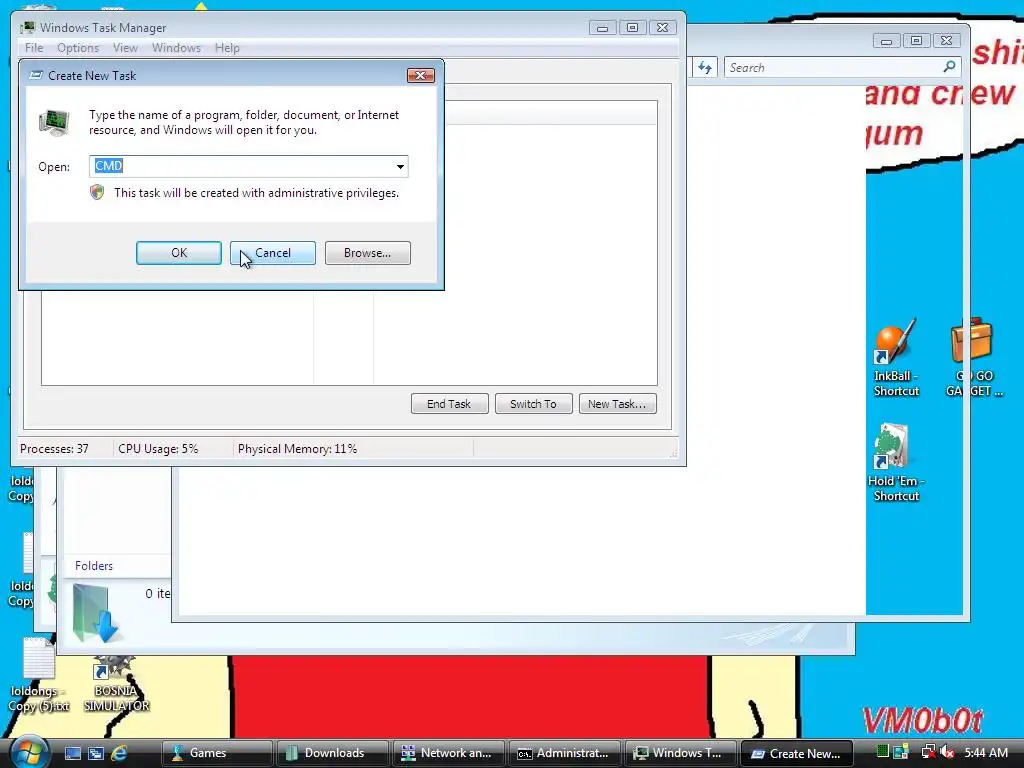Image resolution: width=1024 pixels, height=768 pixels.
Task: Click the green CPU meter tray icon
Action: point(883,752)
